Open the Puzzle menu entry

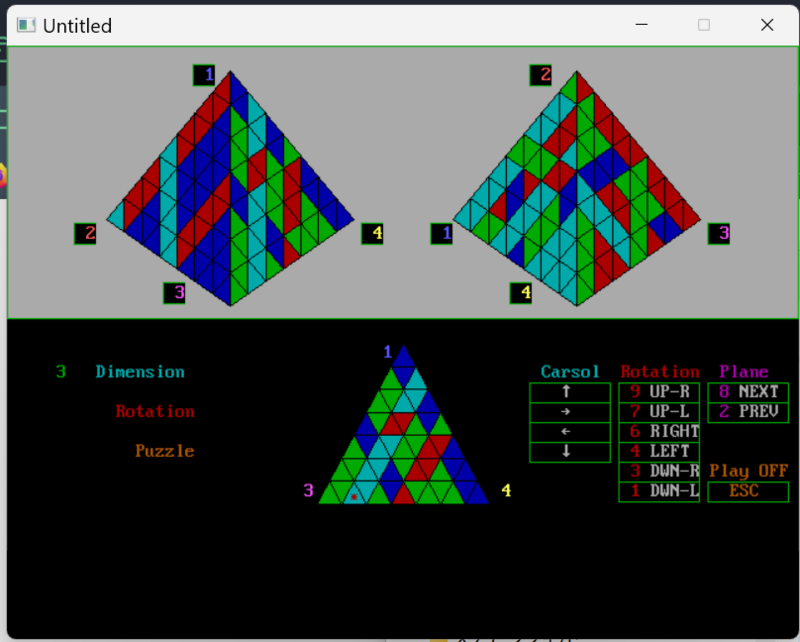[x=165, y=451]
